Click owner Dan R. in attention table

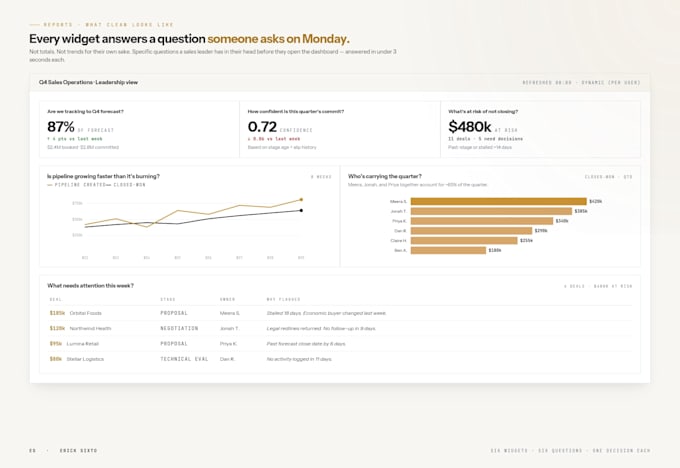[227, 359]
